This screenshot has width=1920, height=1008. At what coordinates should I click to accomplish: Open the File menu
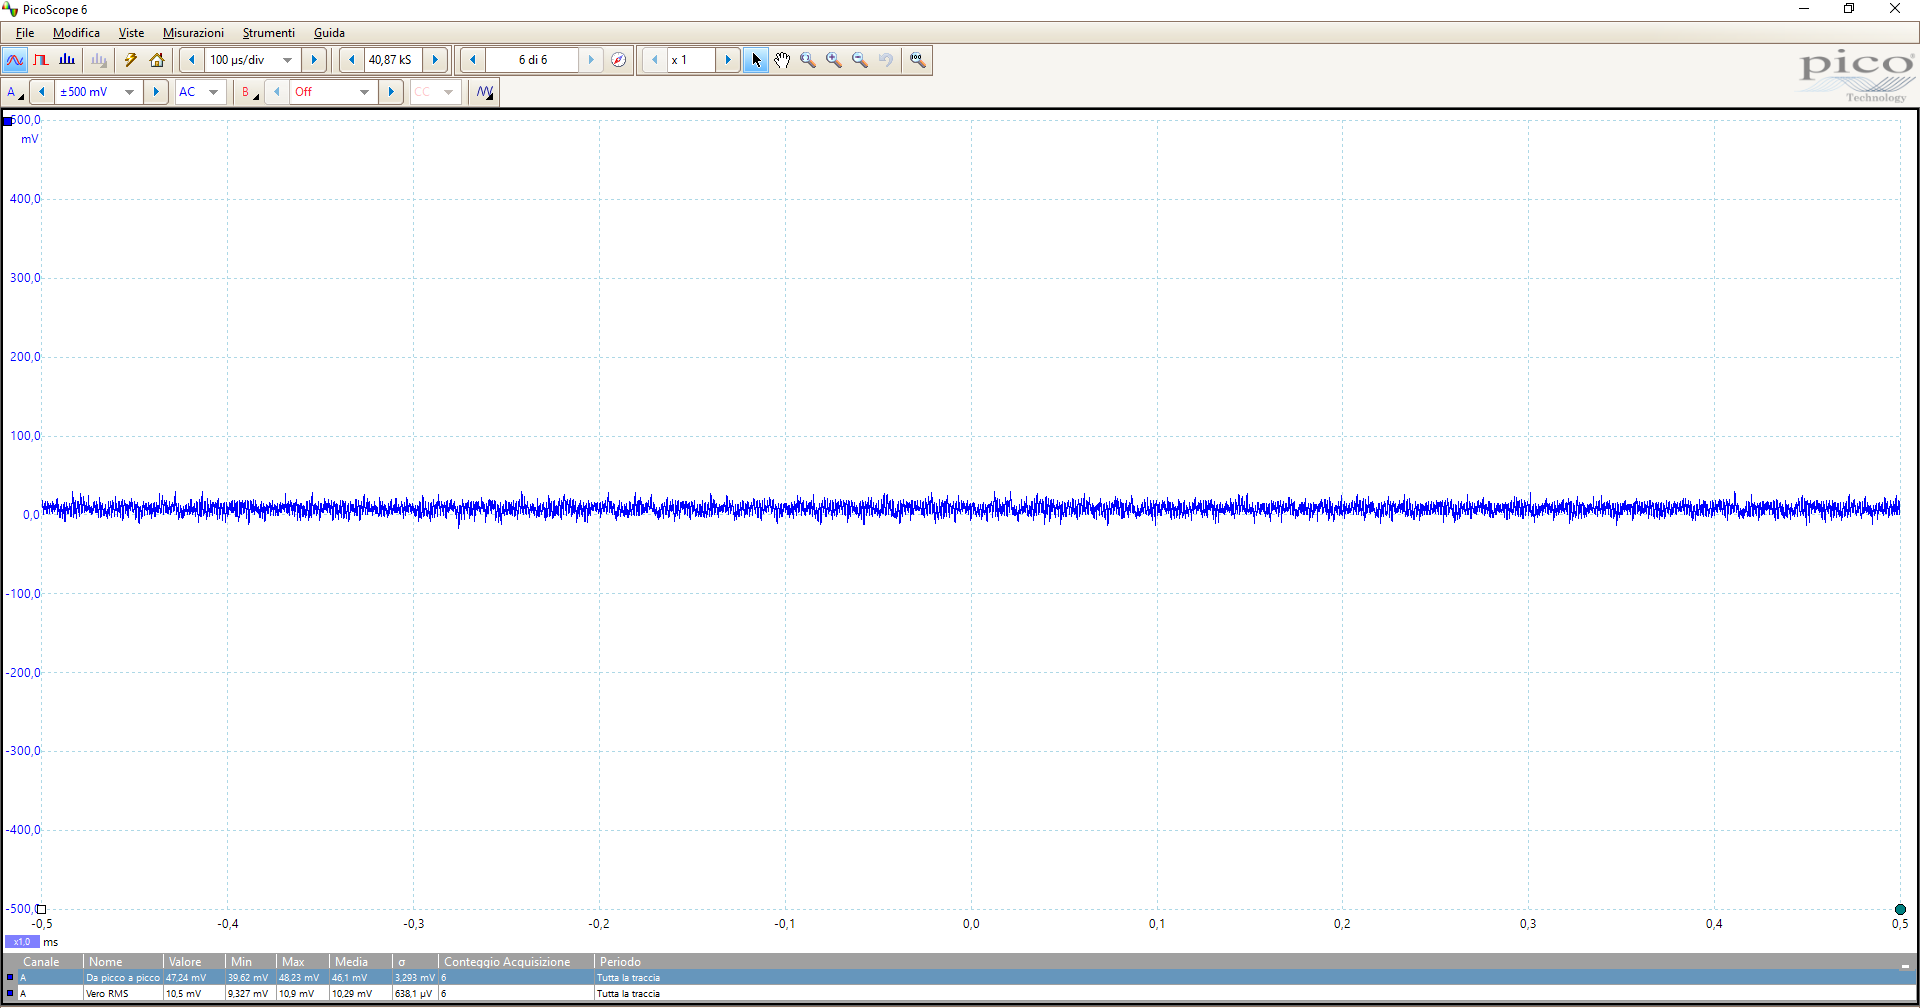pyautogui.click(x=25, y=33)
